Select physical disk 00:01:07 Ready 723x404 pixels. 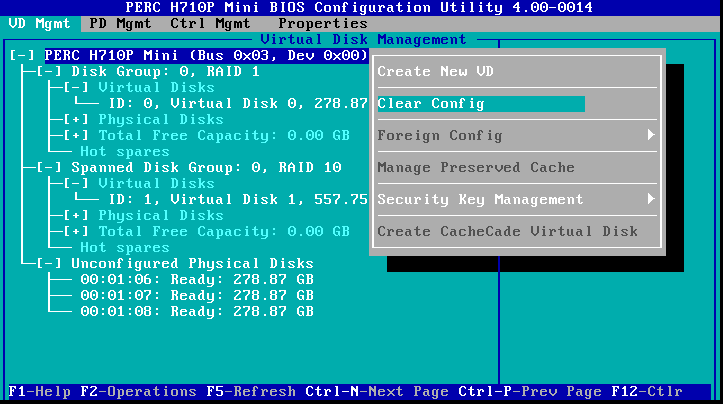pyautogui.click(x=197, y=296)
